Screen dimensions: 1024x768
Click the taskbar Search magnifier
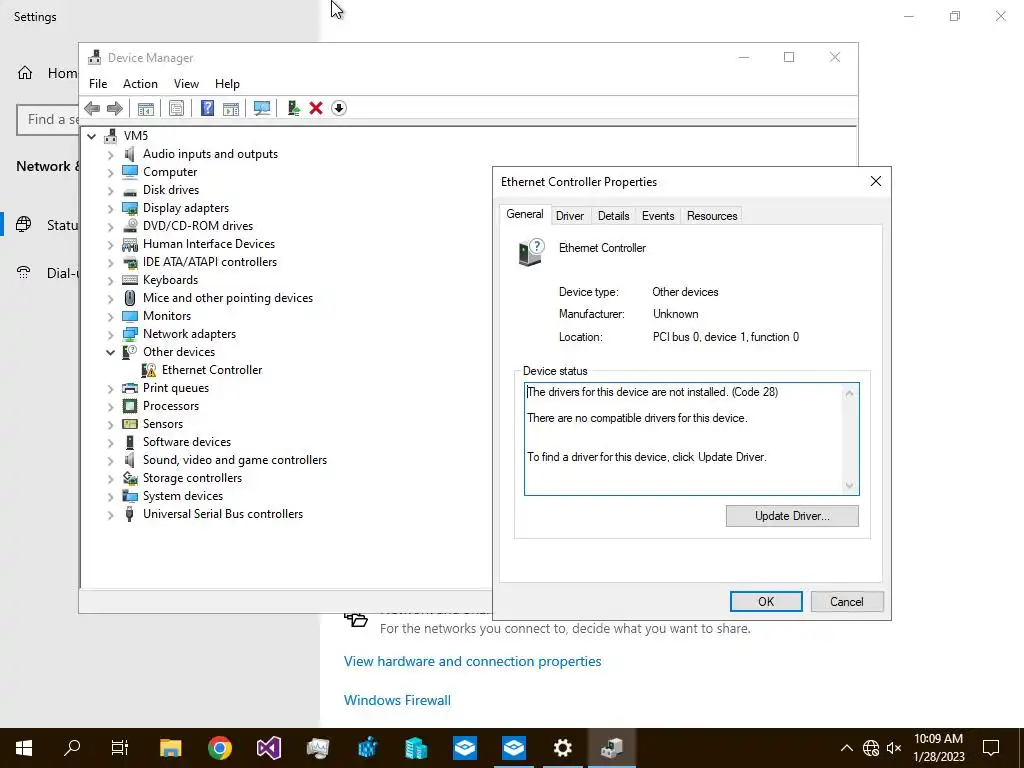72,748
